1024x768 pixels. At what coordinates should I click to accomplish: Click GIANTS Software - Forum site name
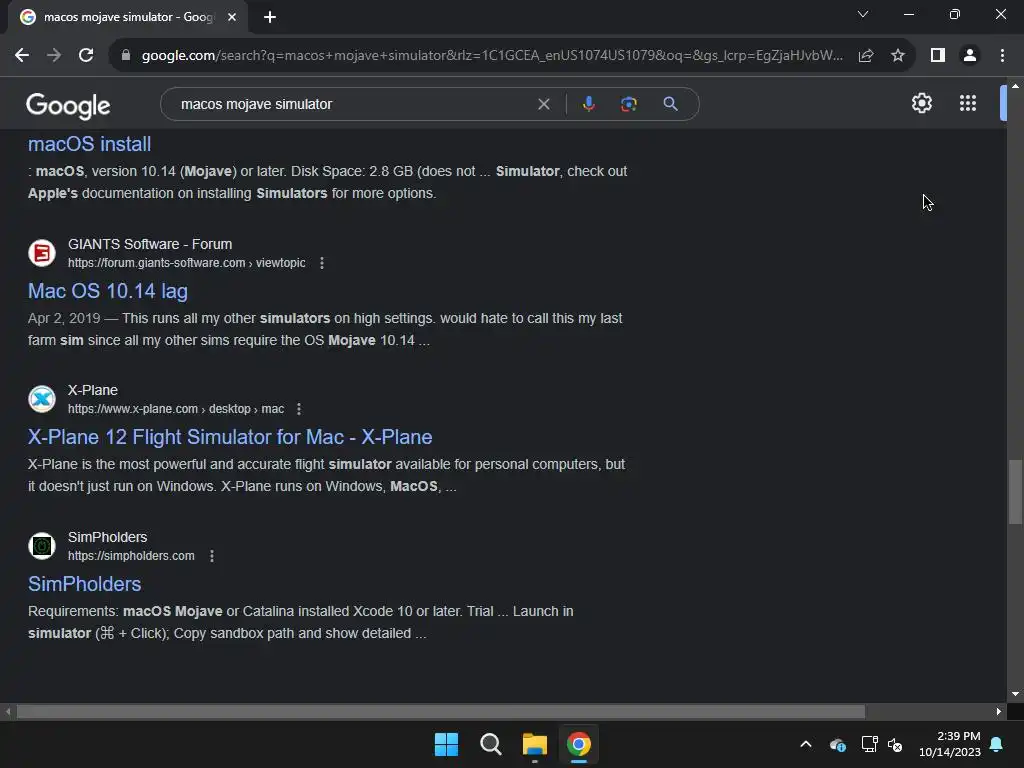pos(150,244)
